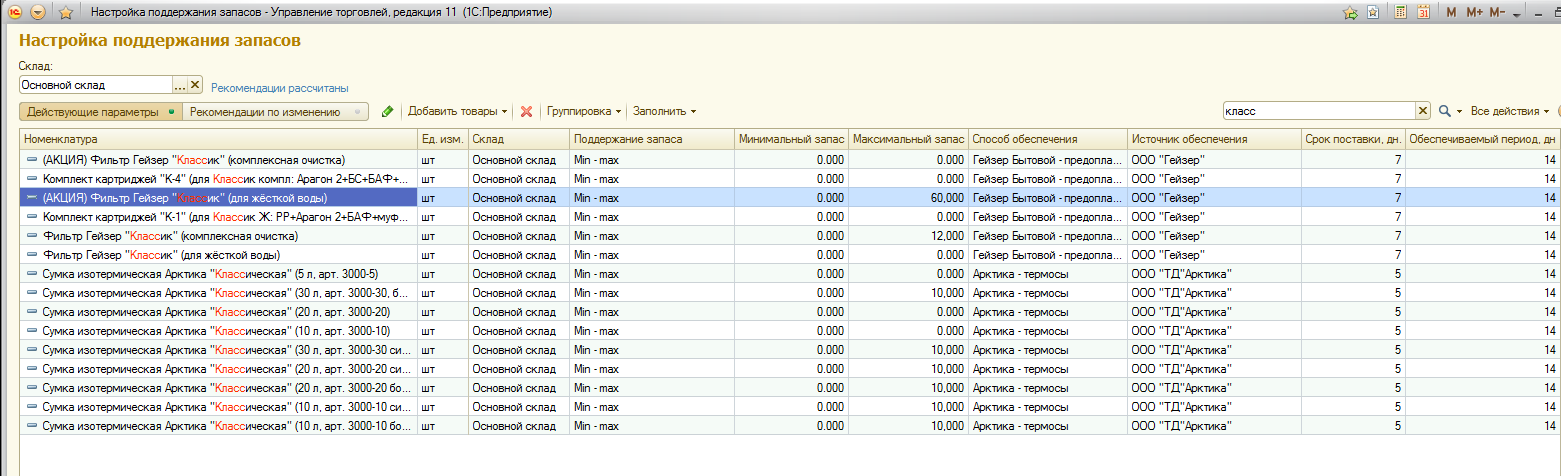Image resolution: width=1561 pixels, height=476 pixels.
Task: Open the calendar icon in title bar
Action: pos(1423,13)
